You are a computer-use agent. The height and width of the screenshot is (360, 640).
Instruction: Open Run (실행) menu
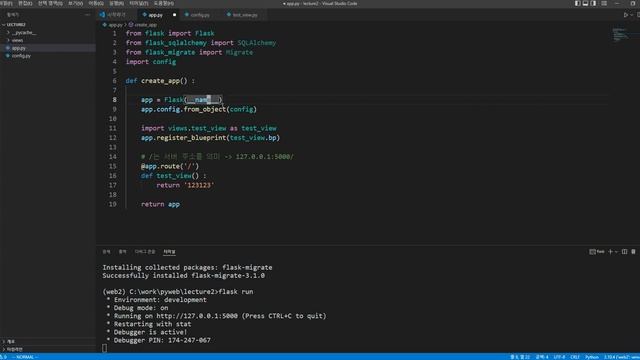[x=116, y=3]
